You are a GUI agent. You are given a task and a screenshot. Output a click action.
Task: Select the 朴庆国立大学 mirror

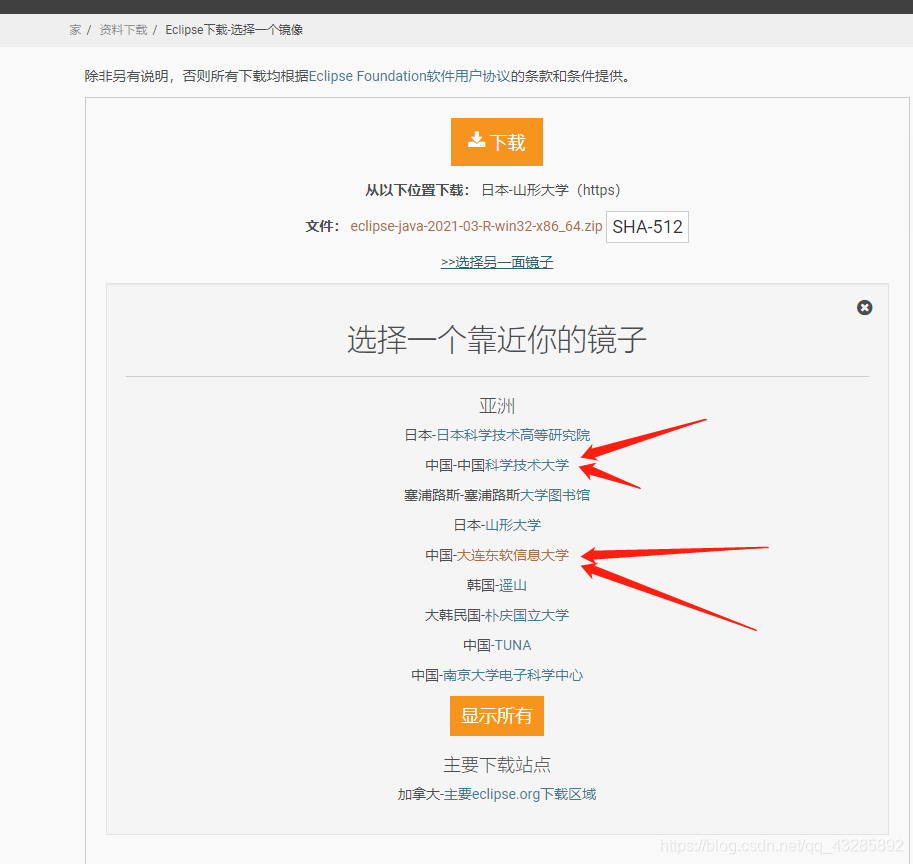pyautogui.click(x=527, y=615)
